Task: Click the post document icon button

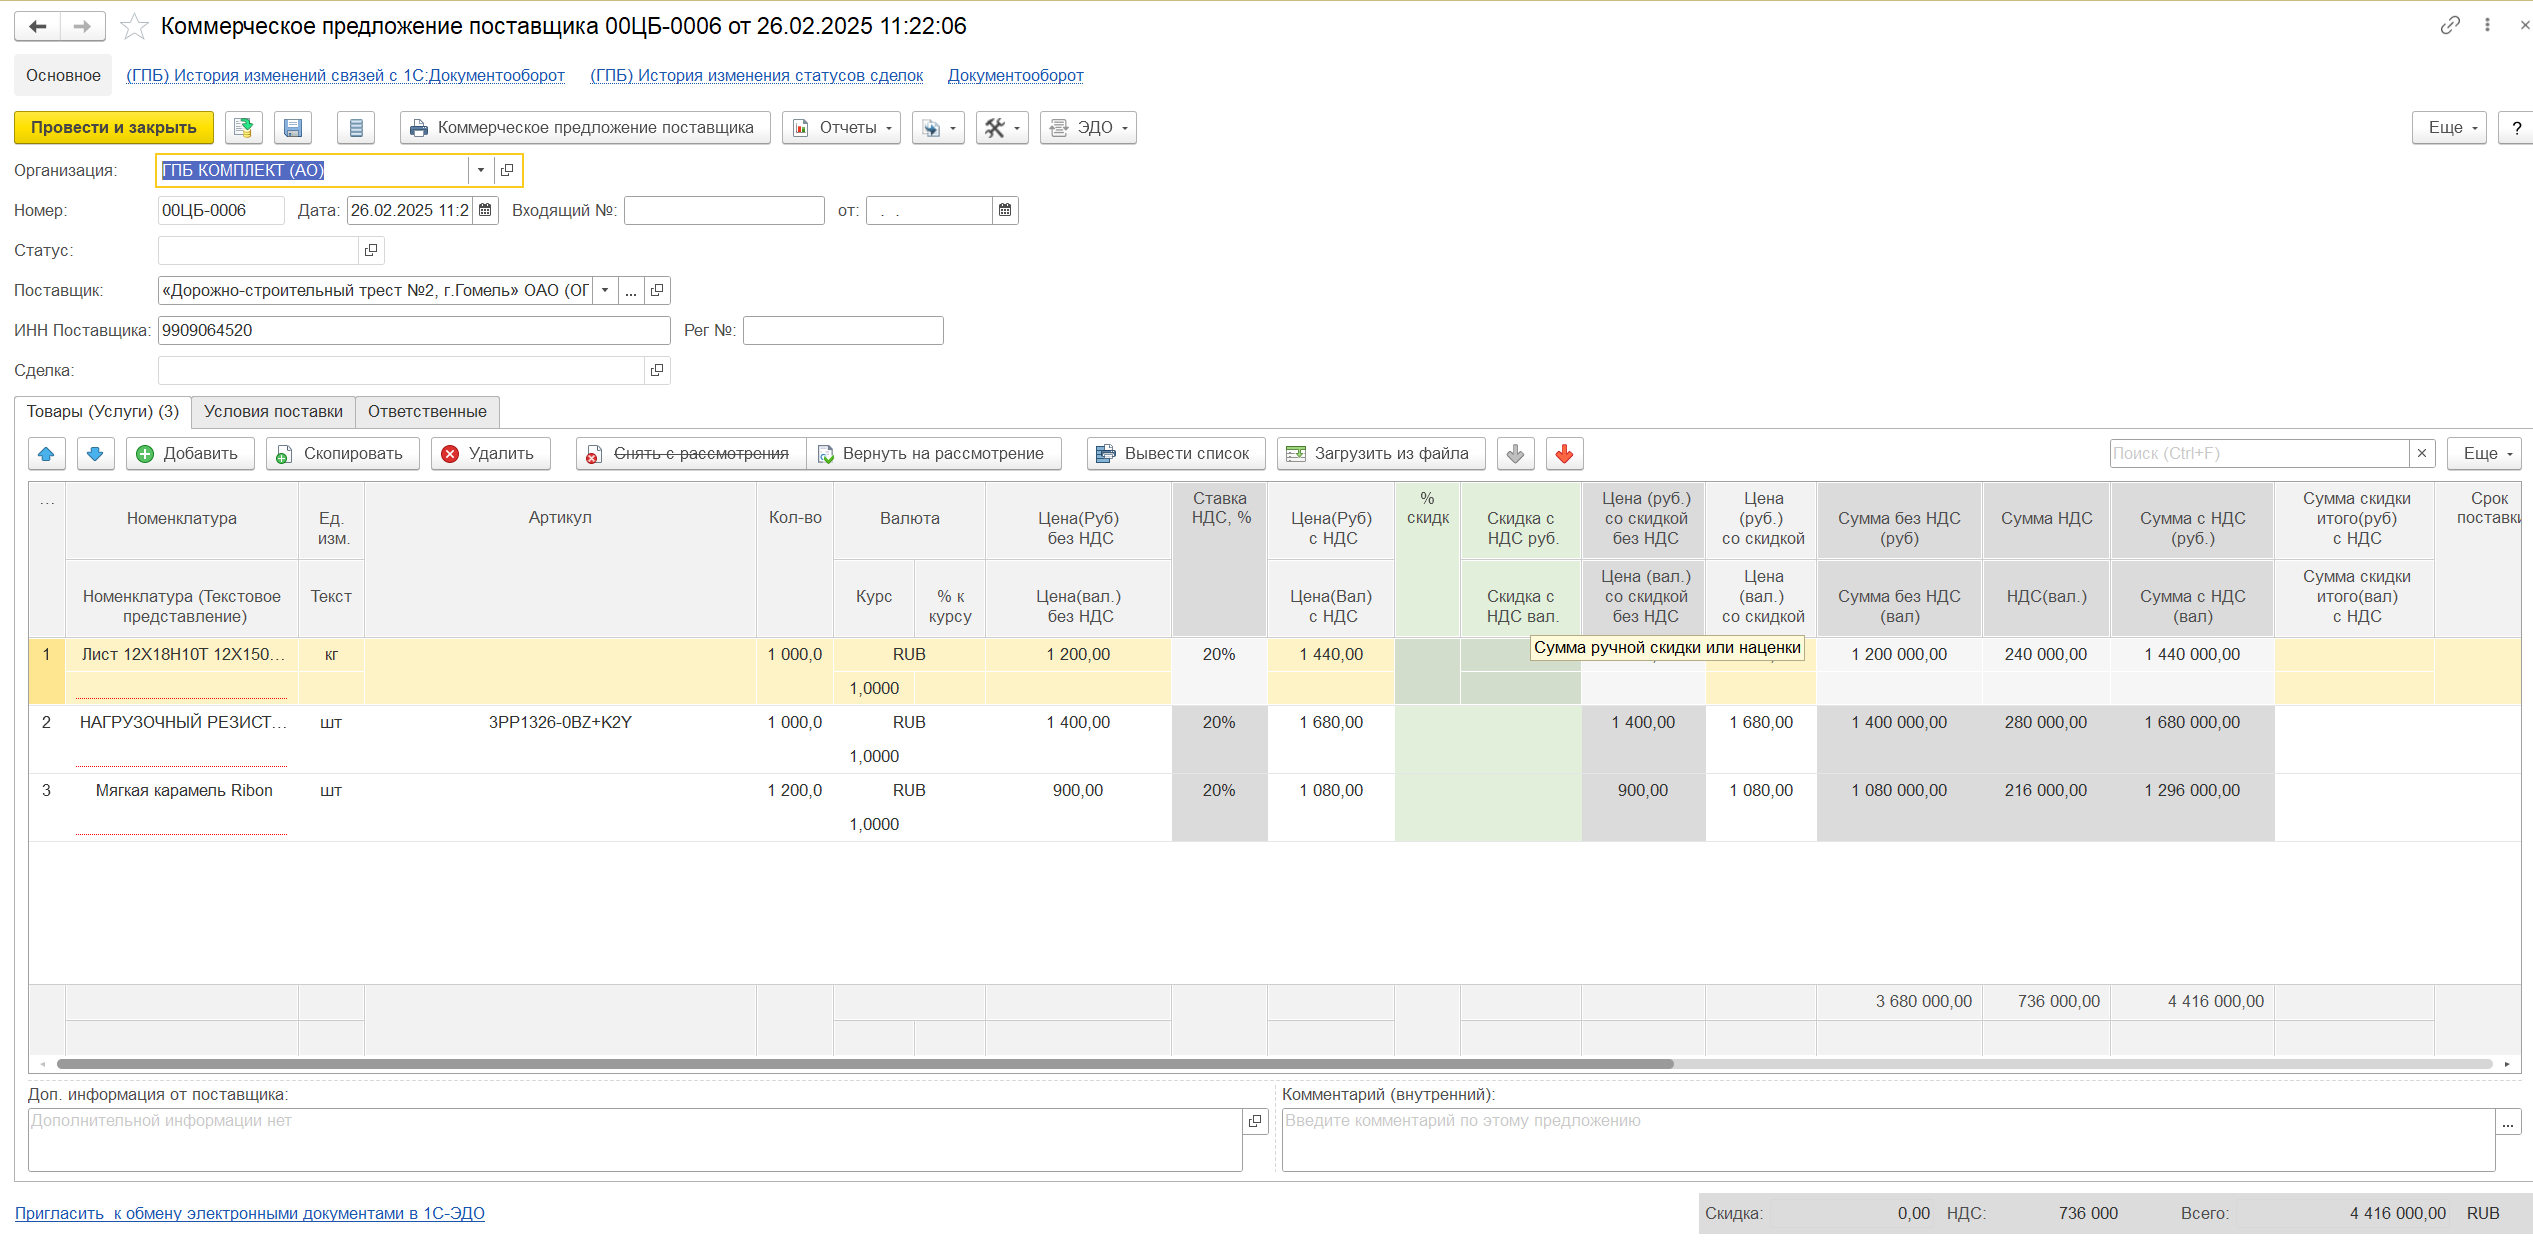Action: click(x=243, y=128)
